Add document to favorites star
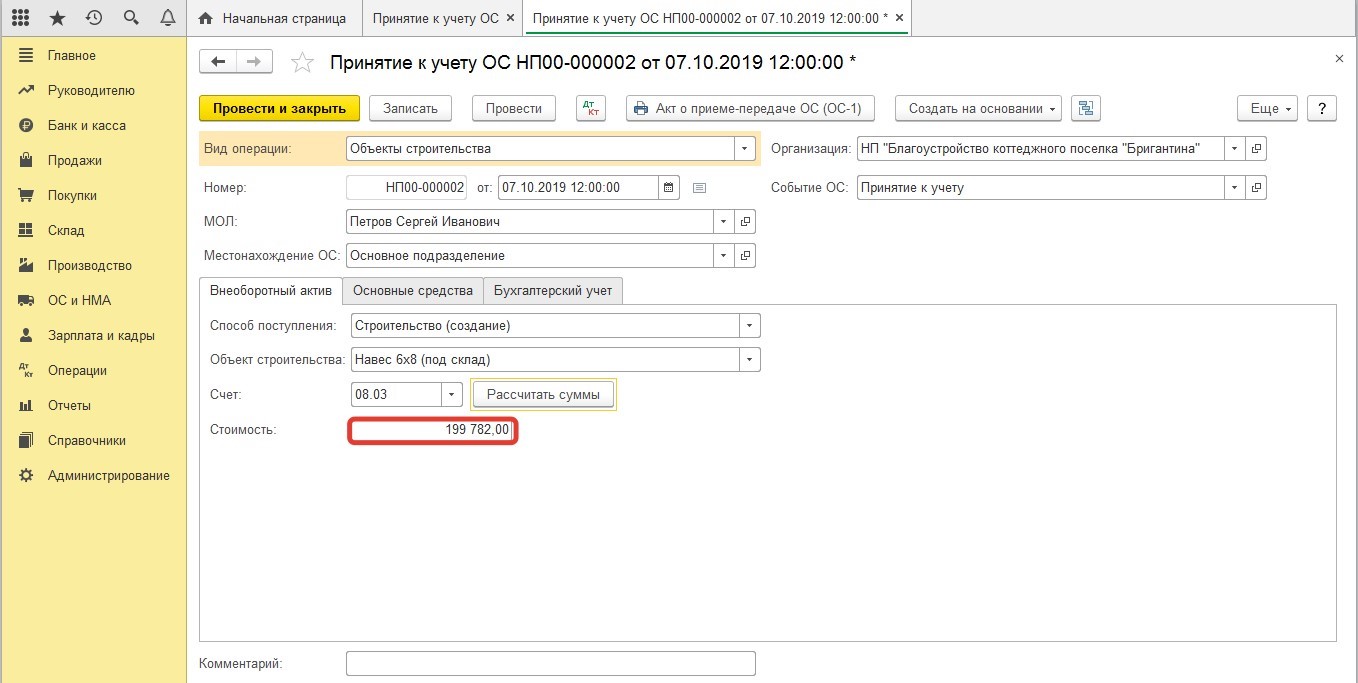 [x=301, y=63]
